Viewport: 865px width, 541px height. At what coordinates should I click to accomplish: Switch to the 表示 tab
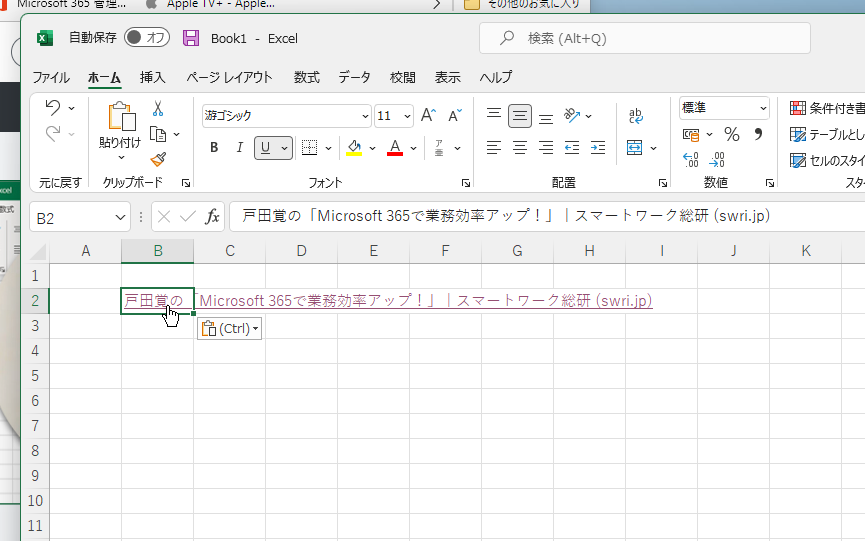tap(447, 77)
